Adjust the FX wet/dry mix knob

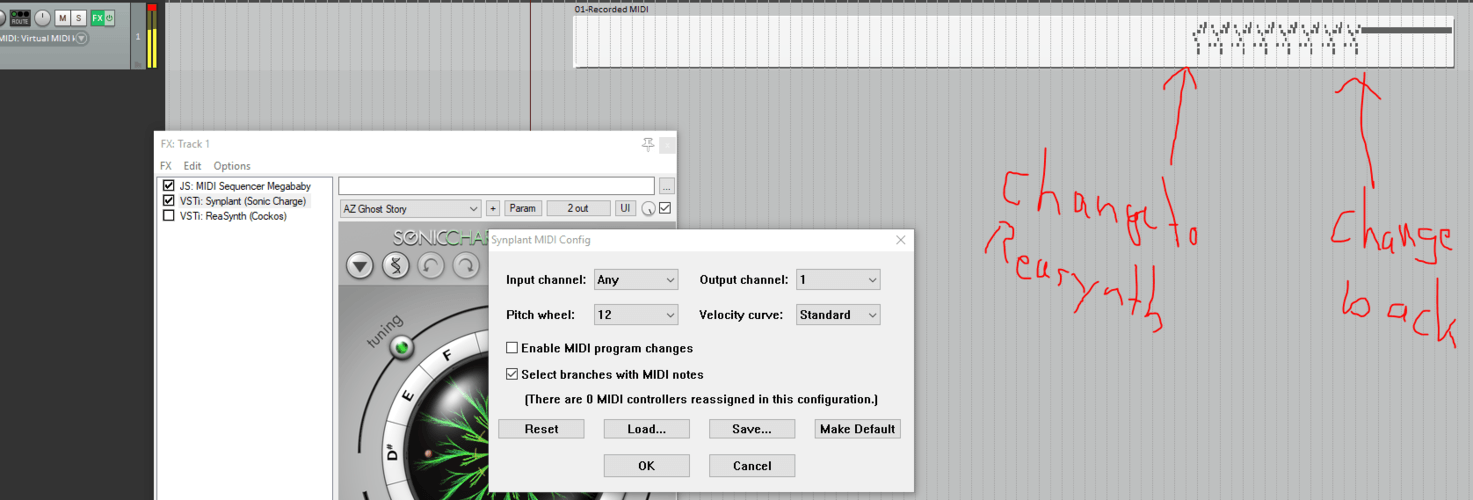[x=649, y=209]
